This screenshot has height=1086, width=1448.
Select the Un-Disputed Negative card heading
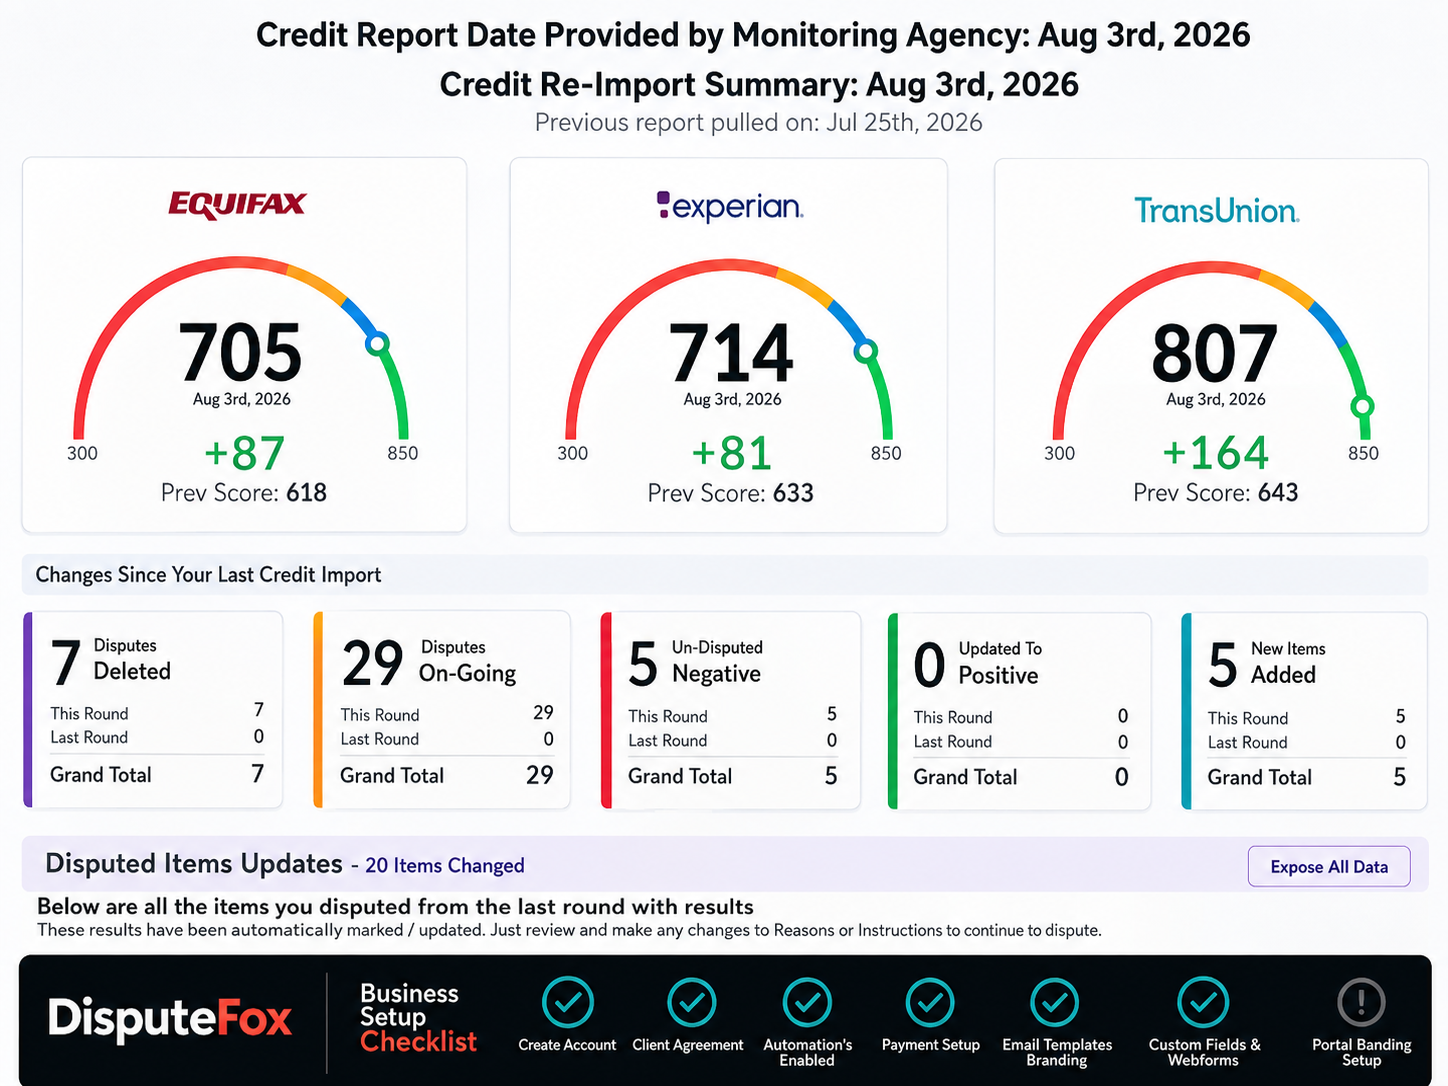pyautogui.click(x=717, y=661)
